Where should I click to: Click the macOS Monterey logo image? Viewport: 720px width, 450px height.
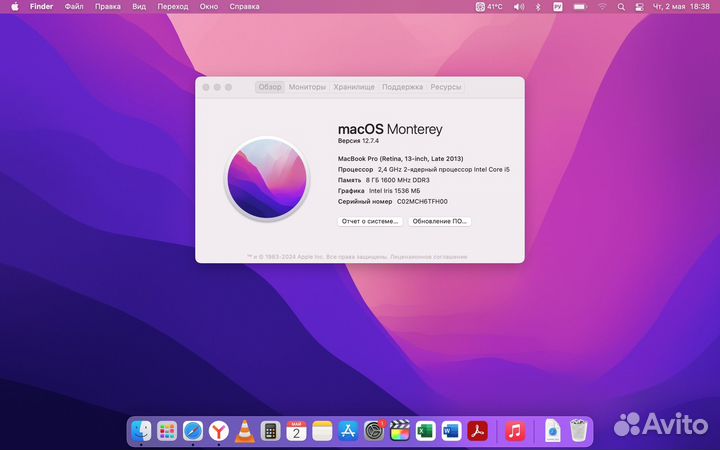pos(267,178)
